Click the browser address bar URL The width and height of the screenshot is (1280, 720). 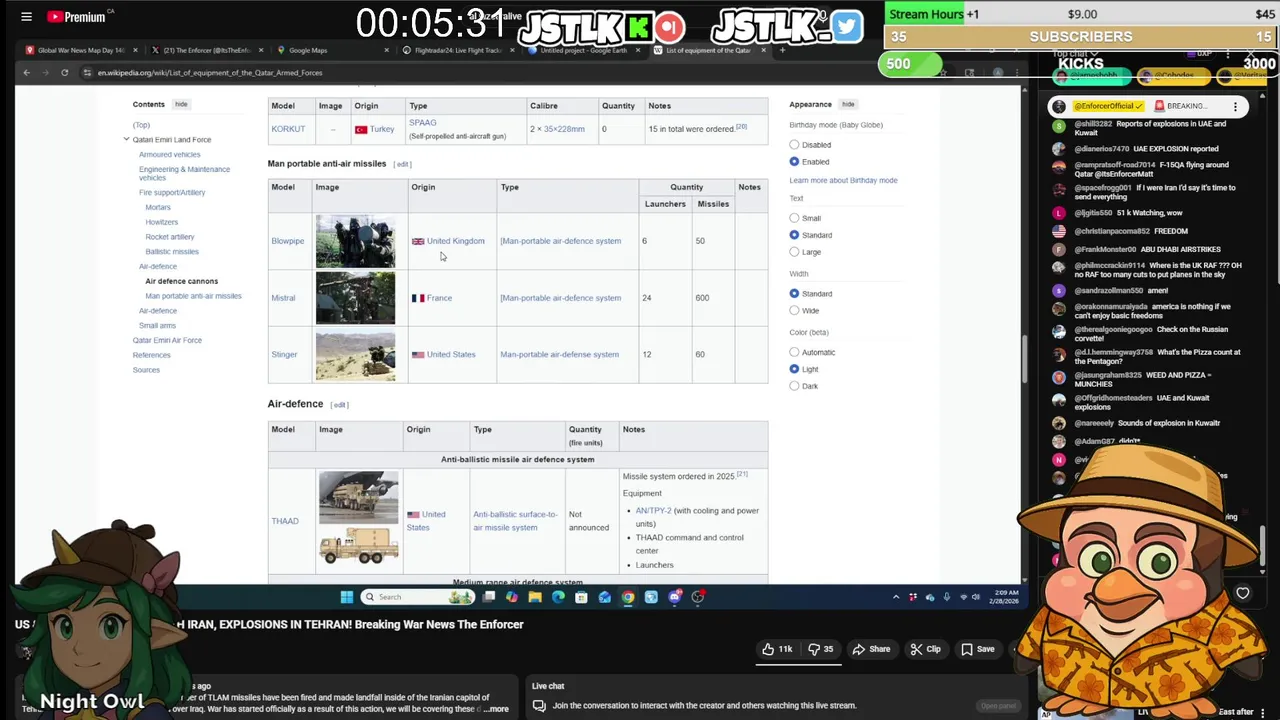pos(210,72)
